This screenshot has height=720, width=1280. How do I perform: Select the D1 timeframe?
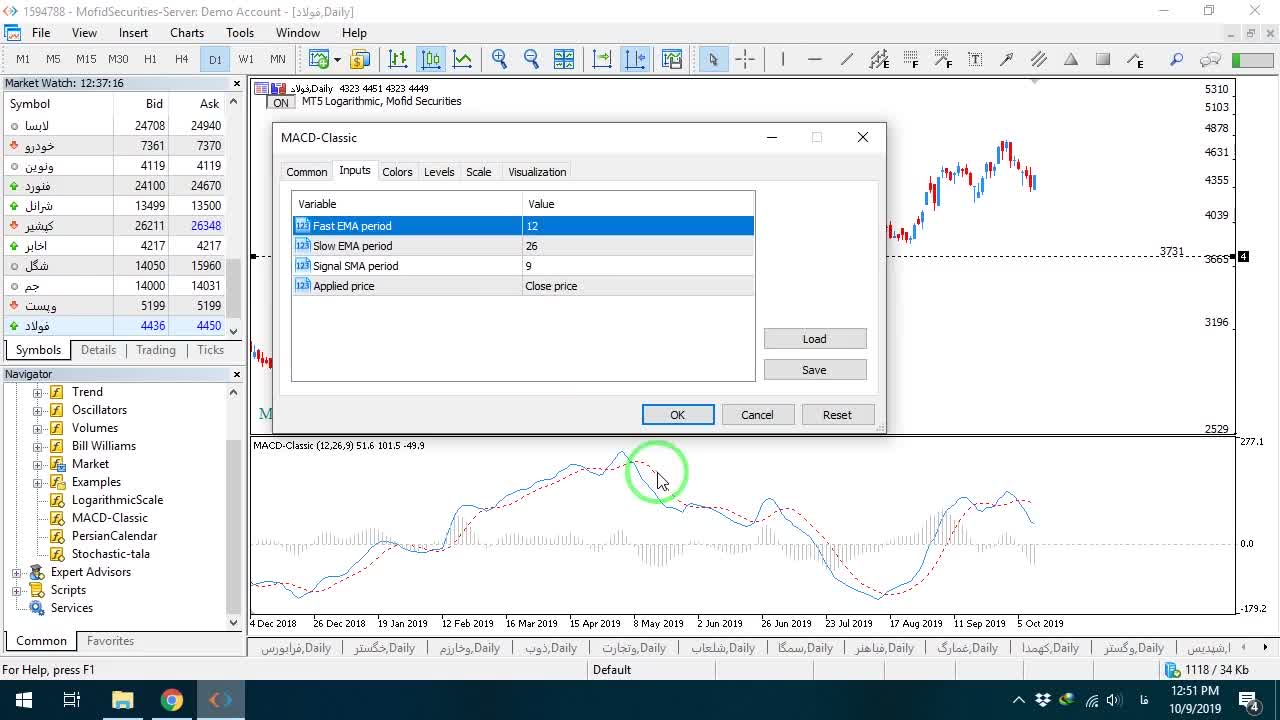(215, 59)
